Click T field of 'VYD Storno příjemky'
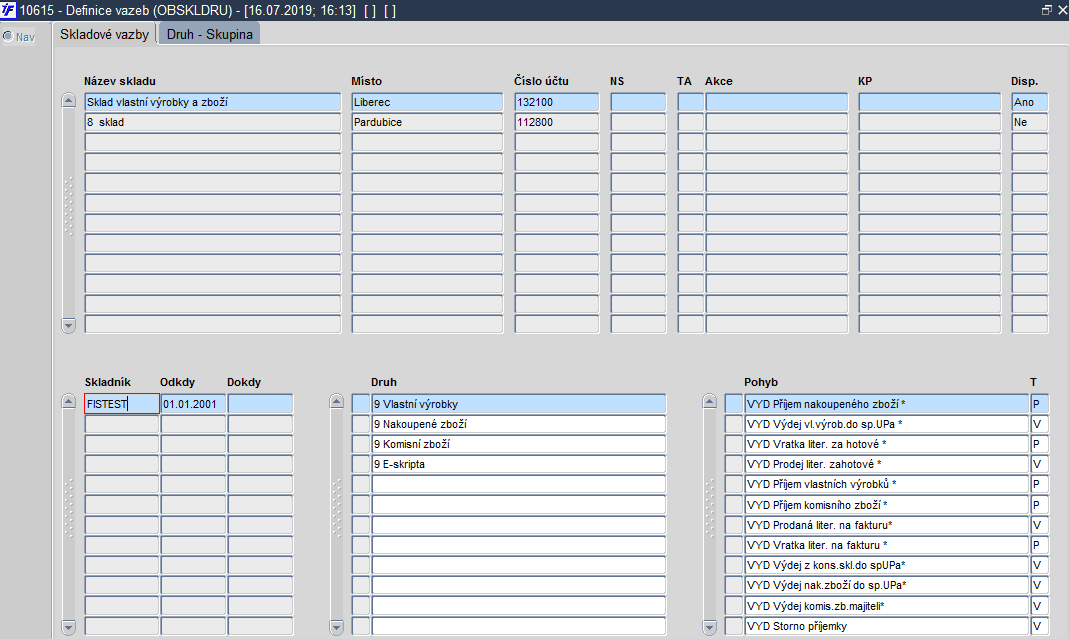This screenshot has width=1069, height=639. [x=1039, y=626]
